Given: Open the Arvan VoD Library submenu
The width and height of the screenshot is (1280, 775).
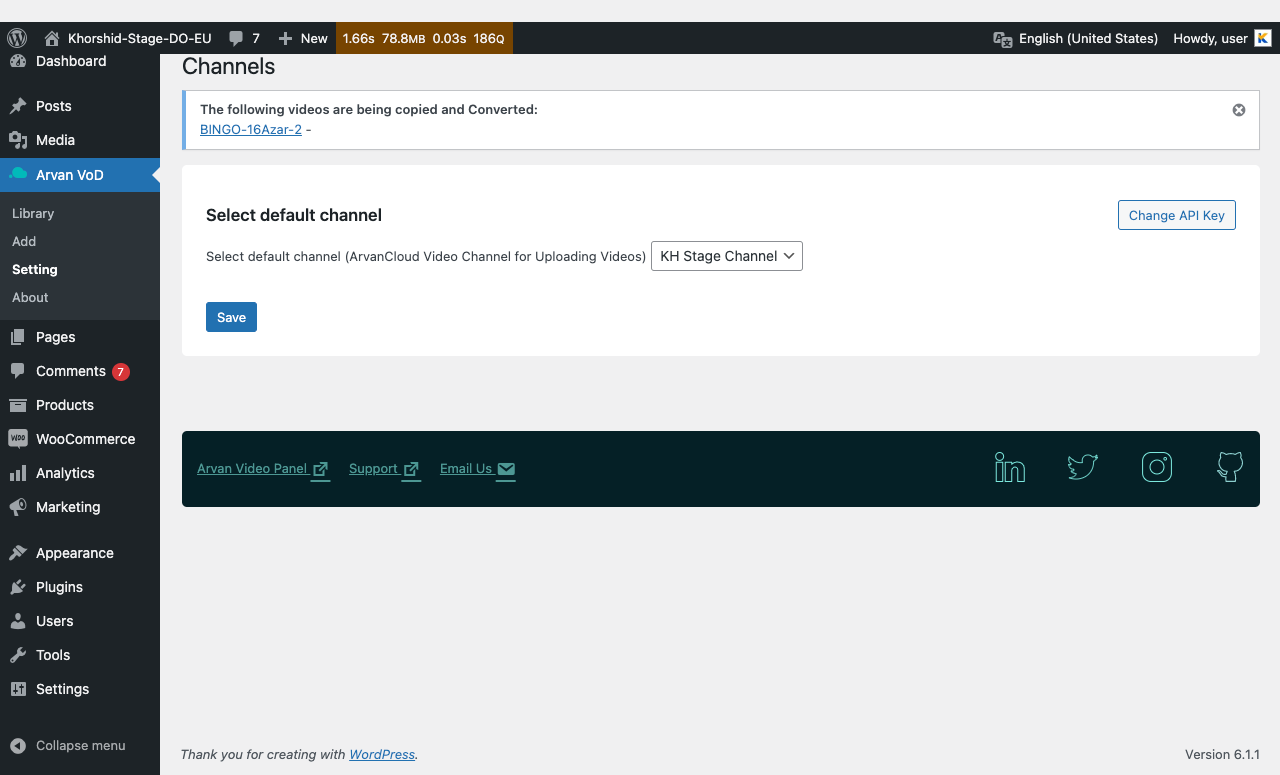Looking at the screenshot, I should tap(33, 213).
